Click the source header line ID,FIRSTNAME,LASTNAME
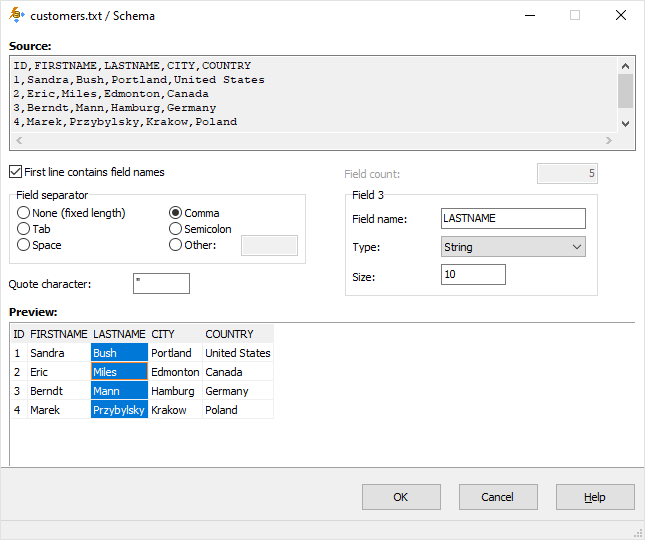This screenshot has height=540, width=645. (x=132, y=66)
